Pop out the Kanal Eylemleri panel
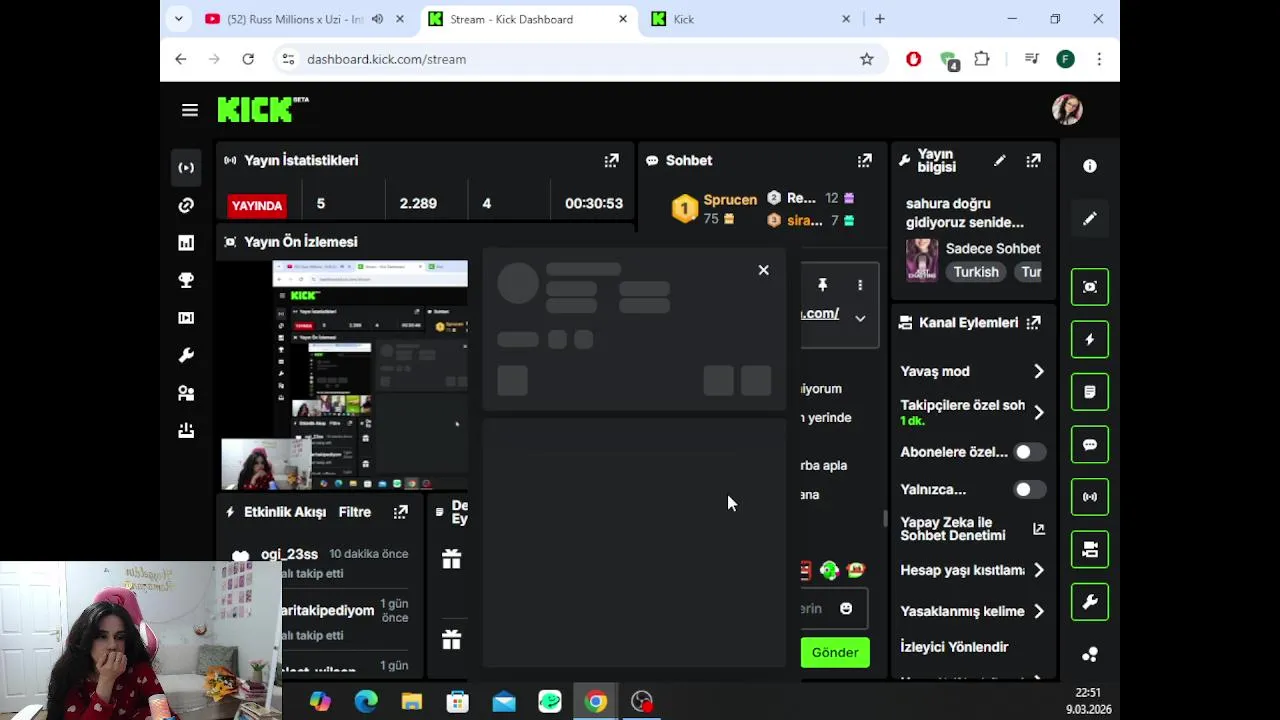The width and height of the screenshot is (1280, 720). click(x=1033, y=322)
